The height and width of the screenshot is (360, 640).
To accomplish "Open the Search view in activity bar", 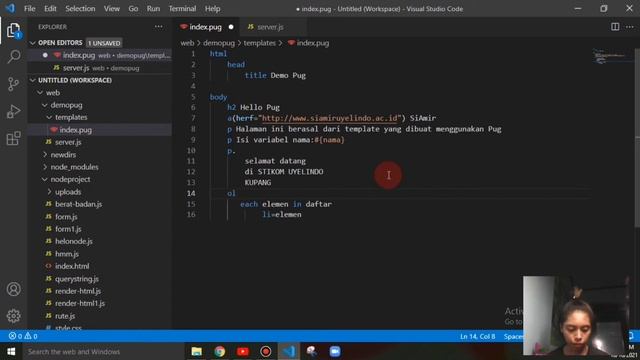I will tap(13, 56).
